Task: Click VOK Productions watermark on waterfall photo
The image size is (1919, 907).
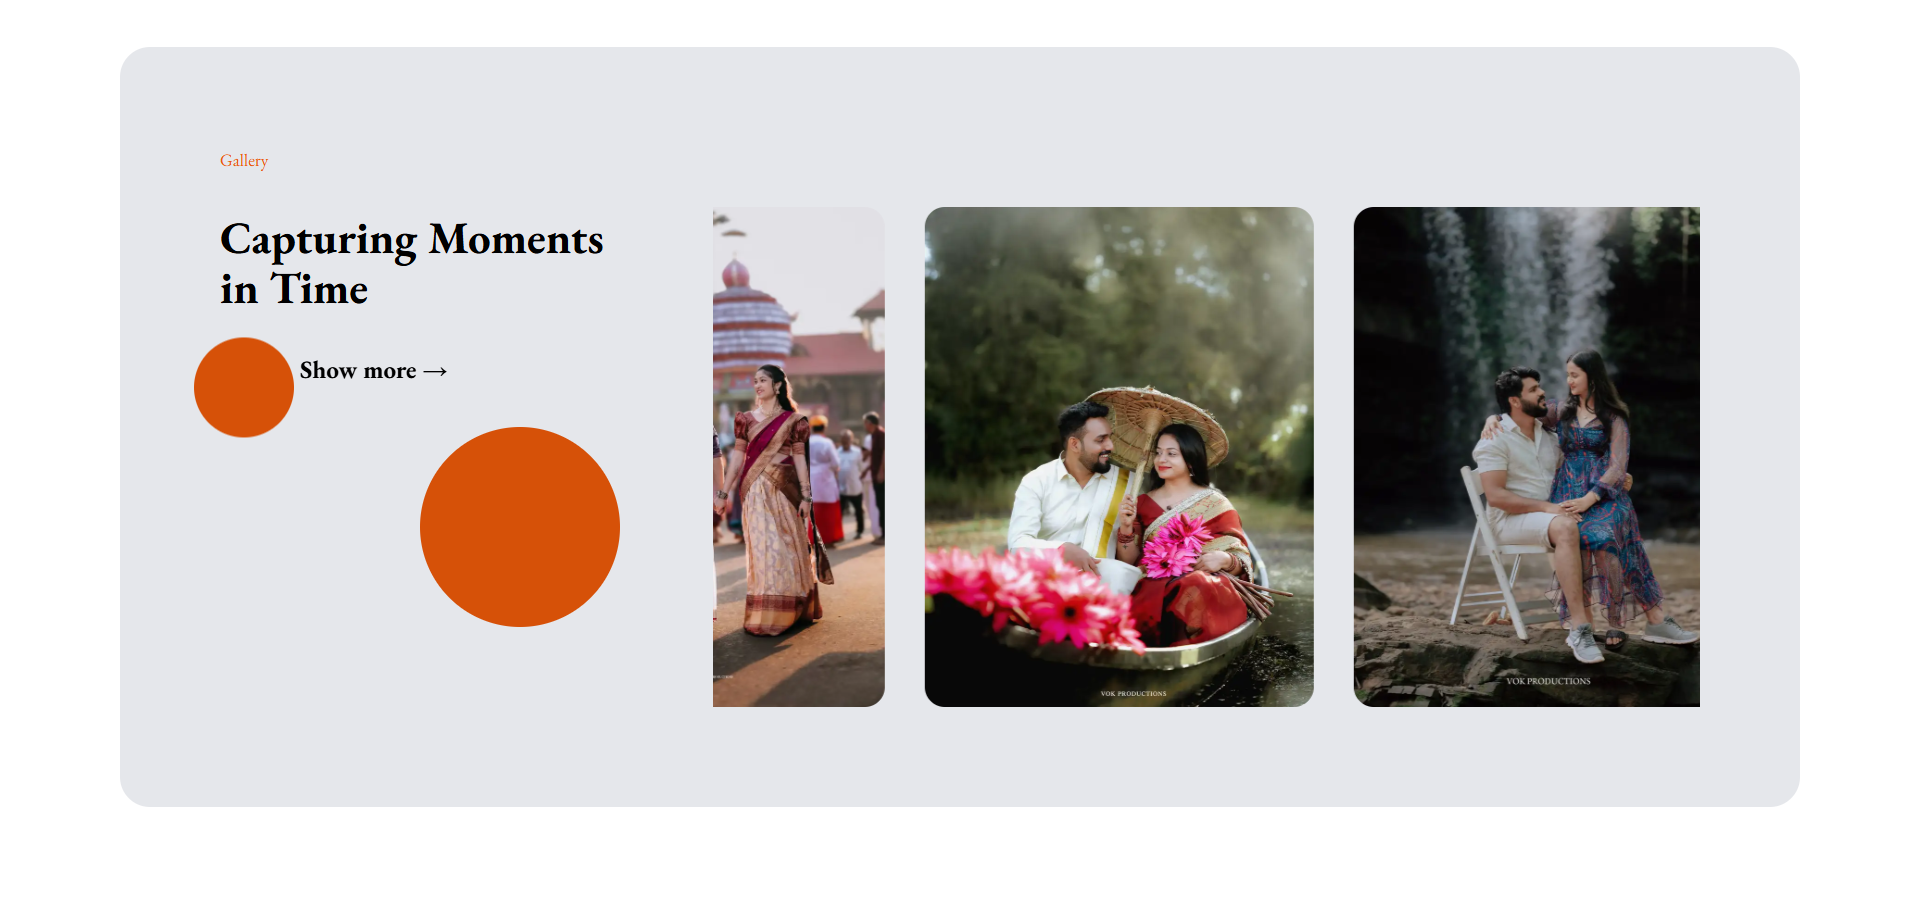Action: click(x=1548, y=681)
